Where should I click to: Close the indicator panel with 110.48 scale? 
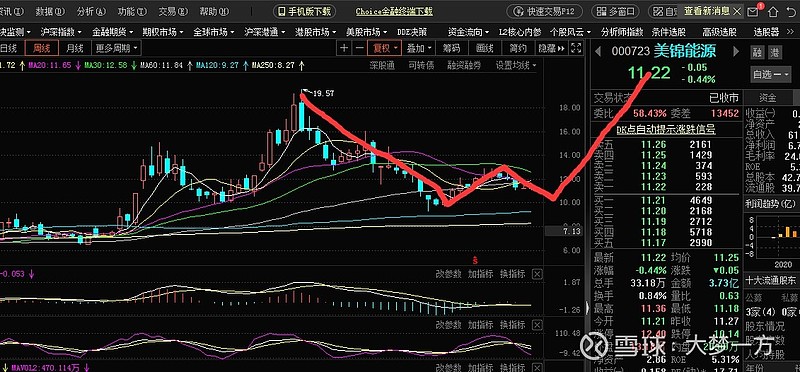[x=537, y=324]
